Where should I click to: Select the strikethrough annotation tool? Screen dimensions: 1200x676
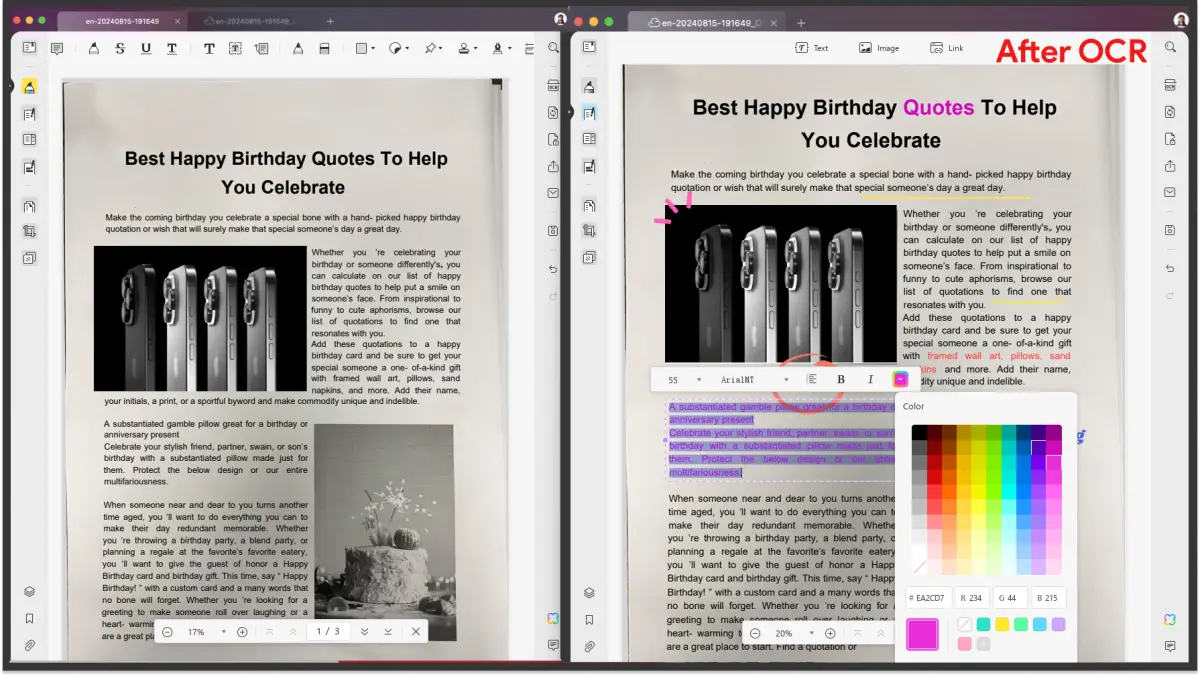[x=120, y=48]
